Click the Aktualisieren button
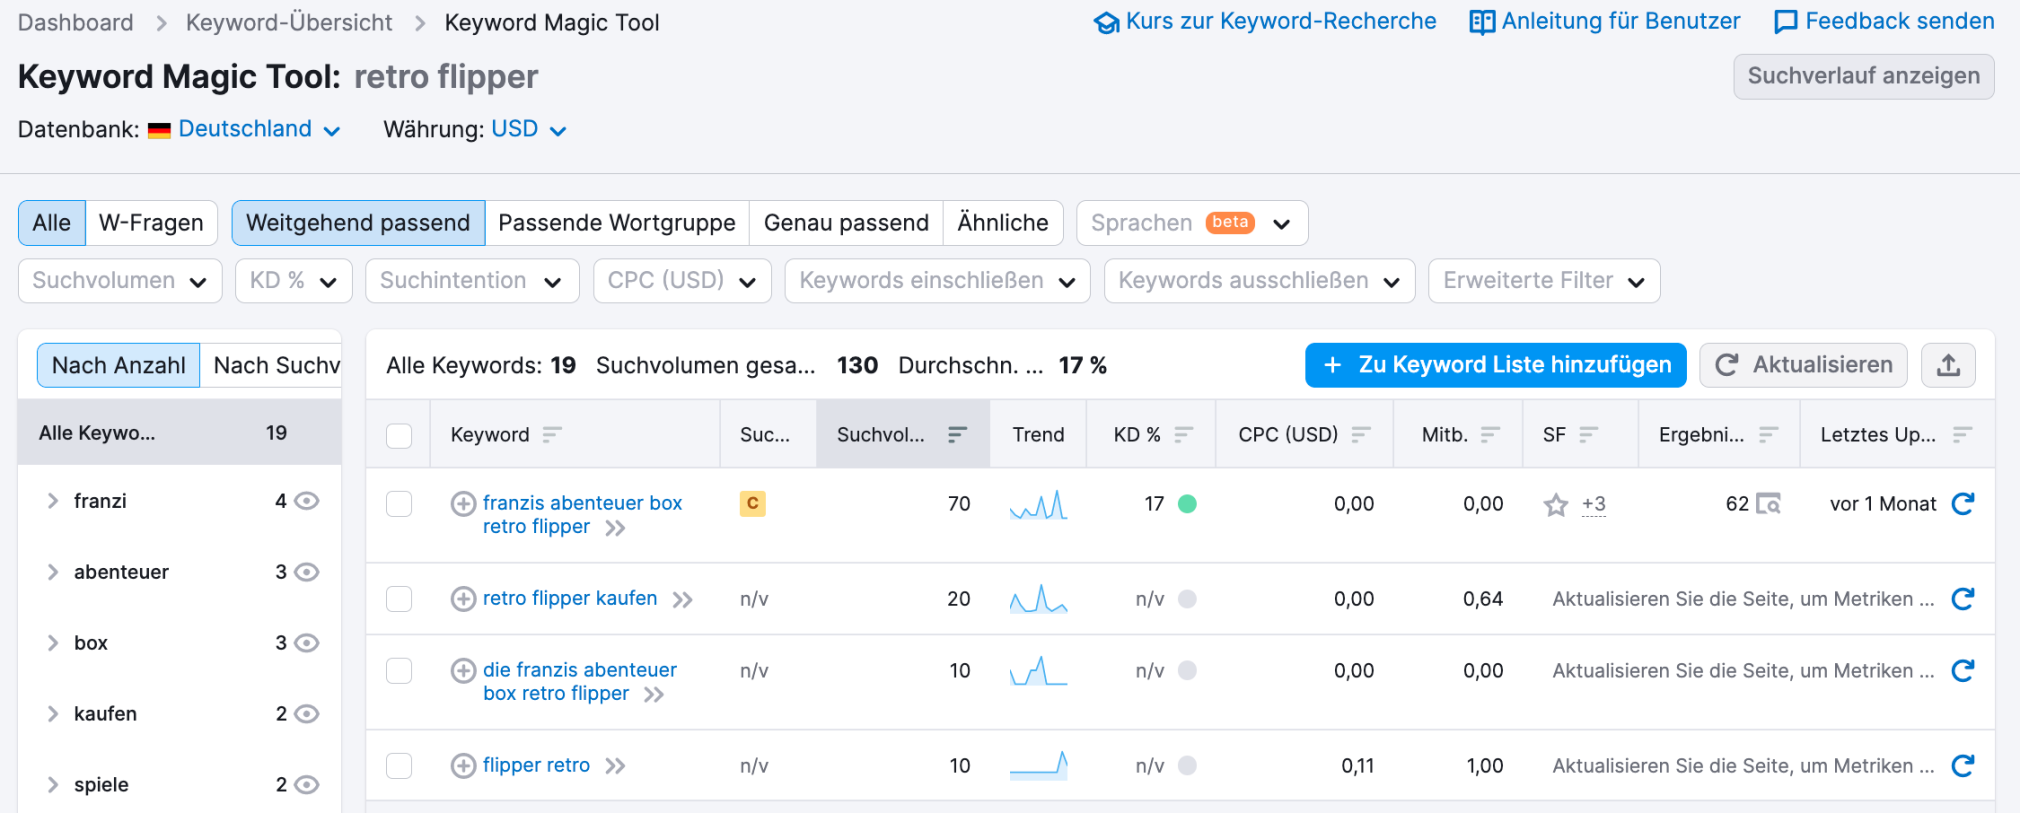 pyautogui.click(x=1804, y=365)
